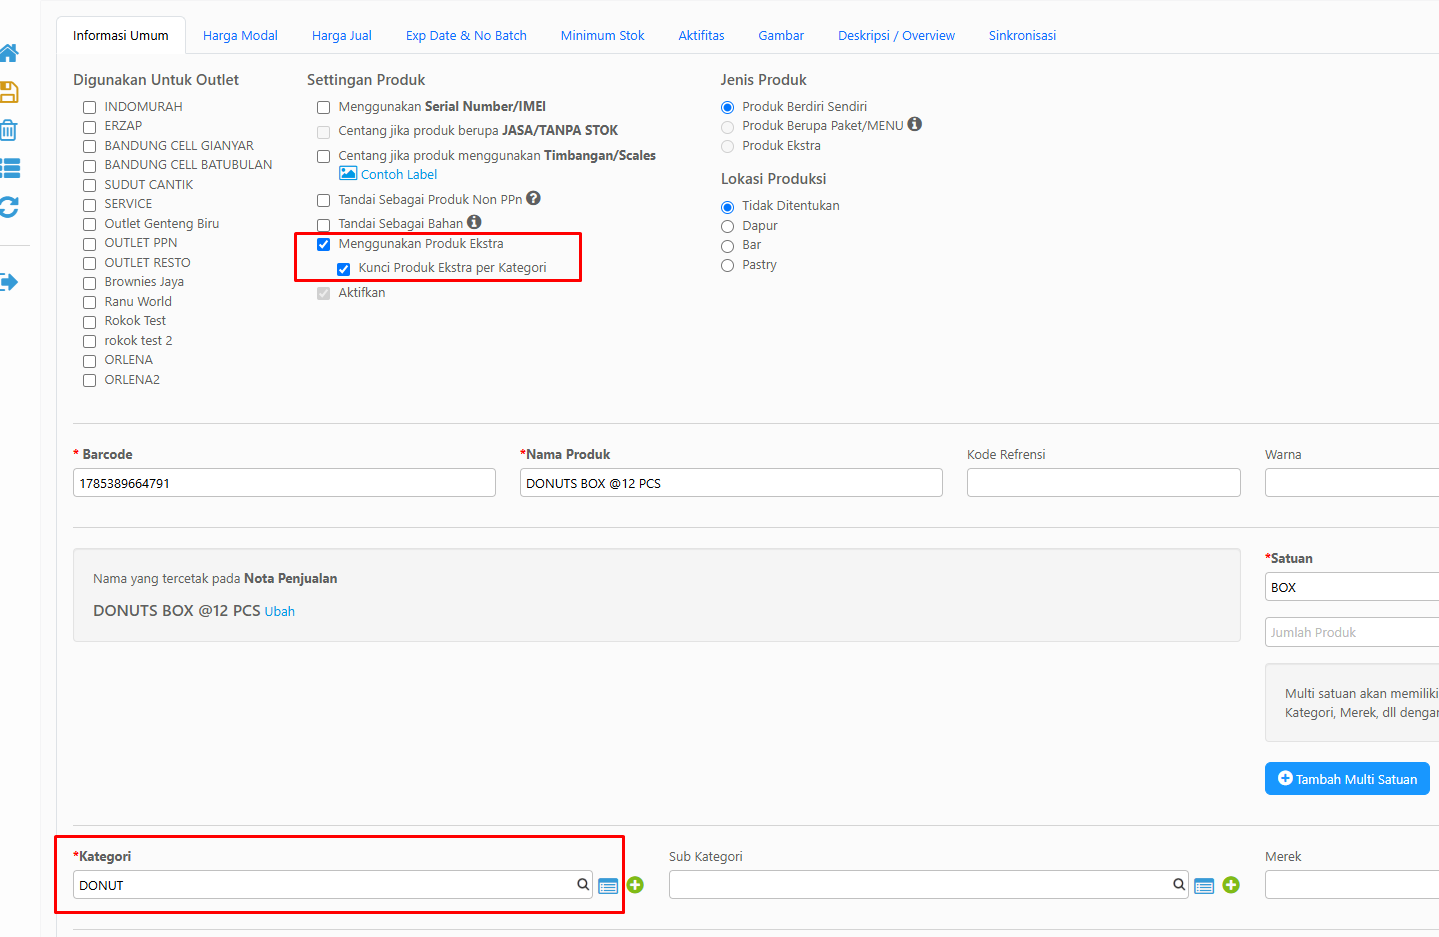Click info icon beside Produk Berupa Paket/MENU
Screen dimensions: 1439x937
tap(915, 125)
